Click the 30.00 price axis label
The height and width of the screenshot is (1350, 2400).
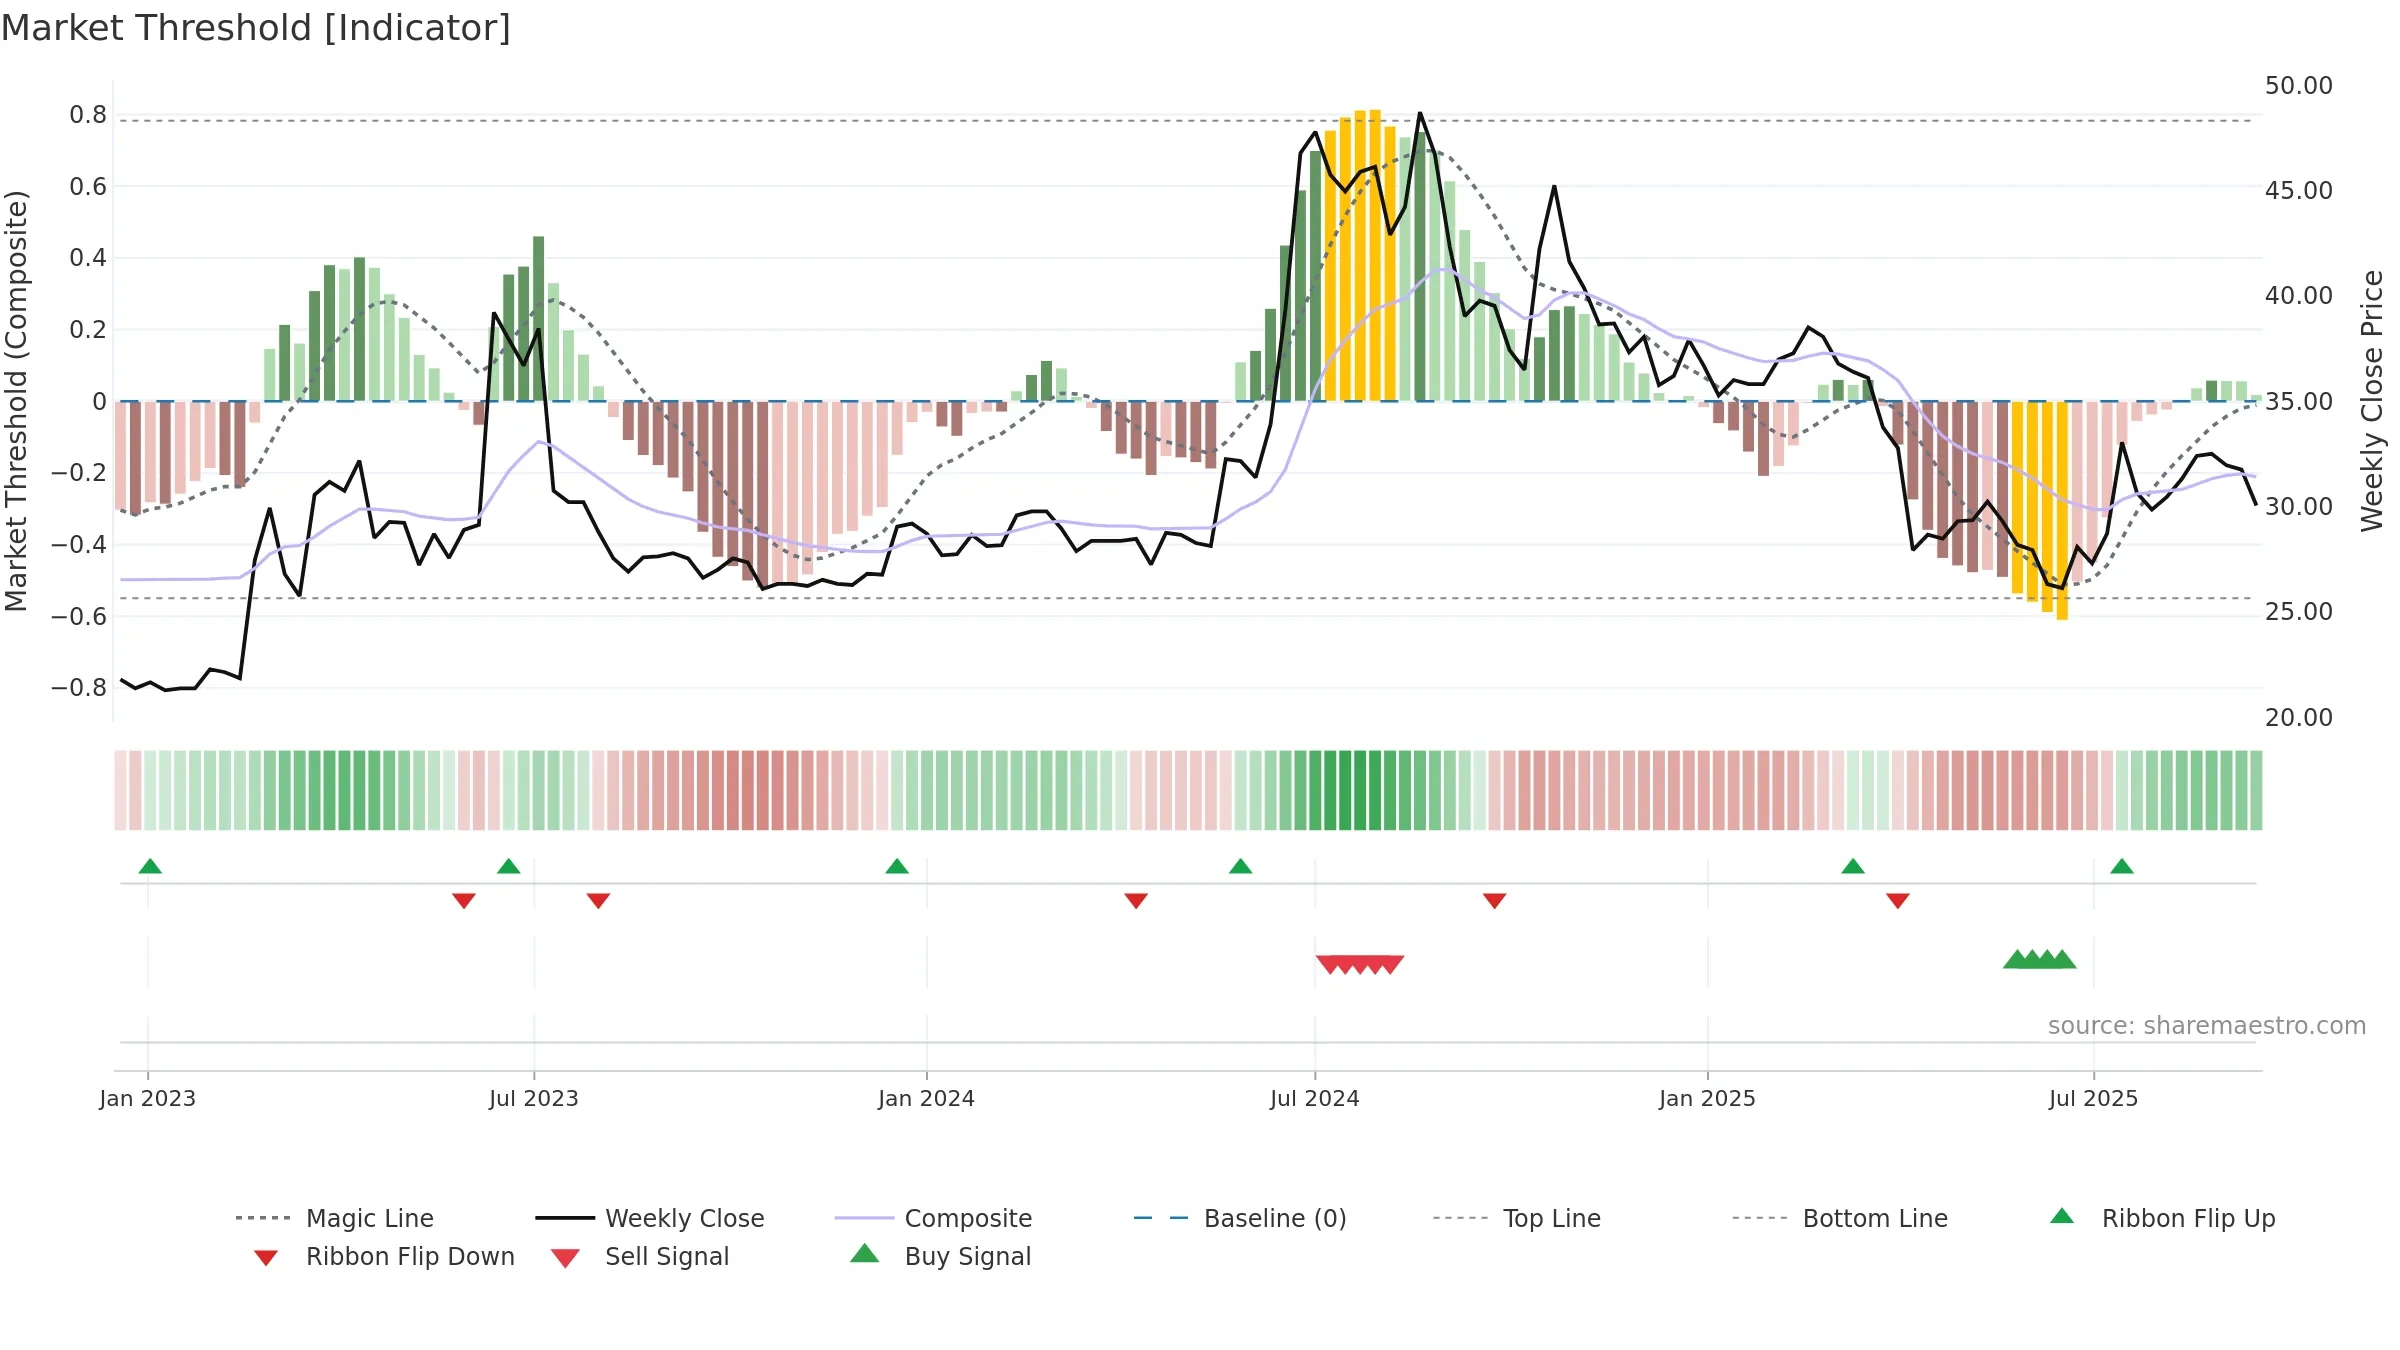click(x=2299, y=507)
